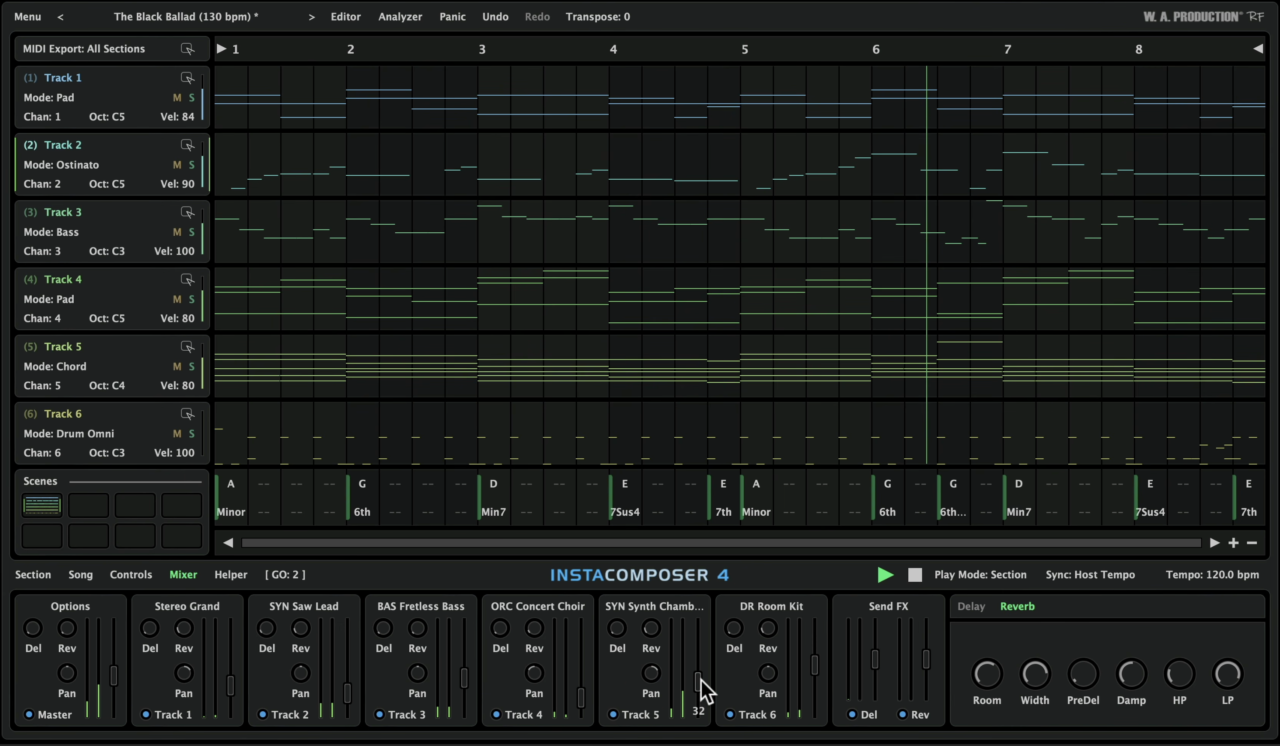Image resolution: width=1280 pixels, height=746 pixels.
Task: Open Track 2 search/preset icon
Action: tap(187, 145)
